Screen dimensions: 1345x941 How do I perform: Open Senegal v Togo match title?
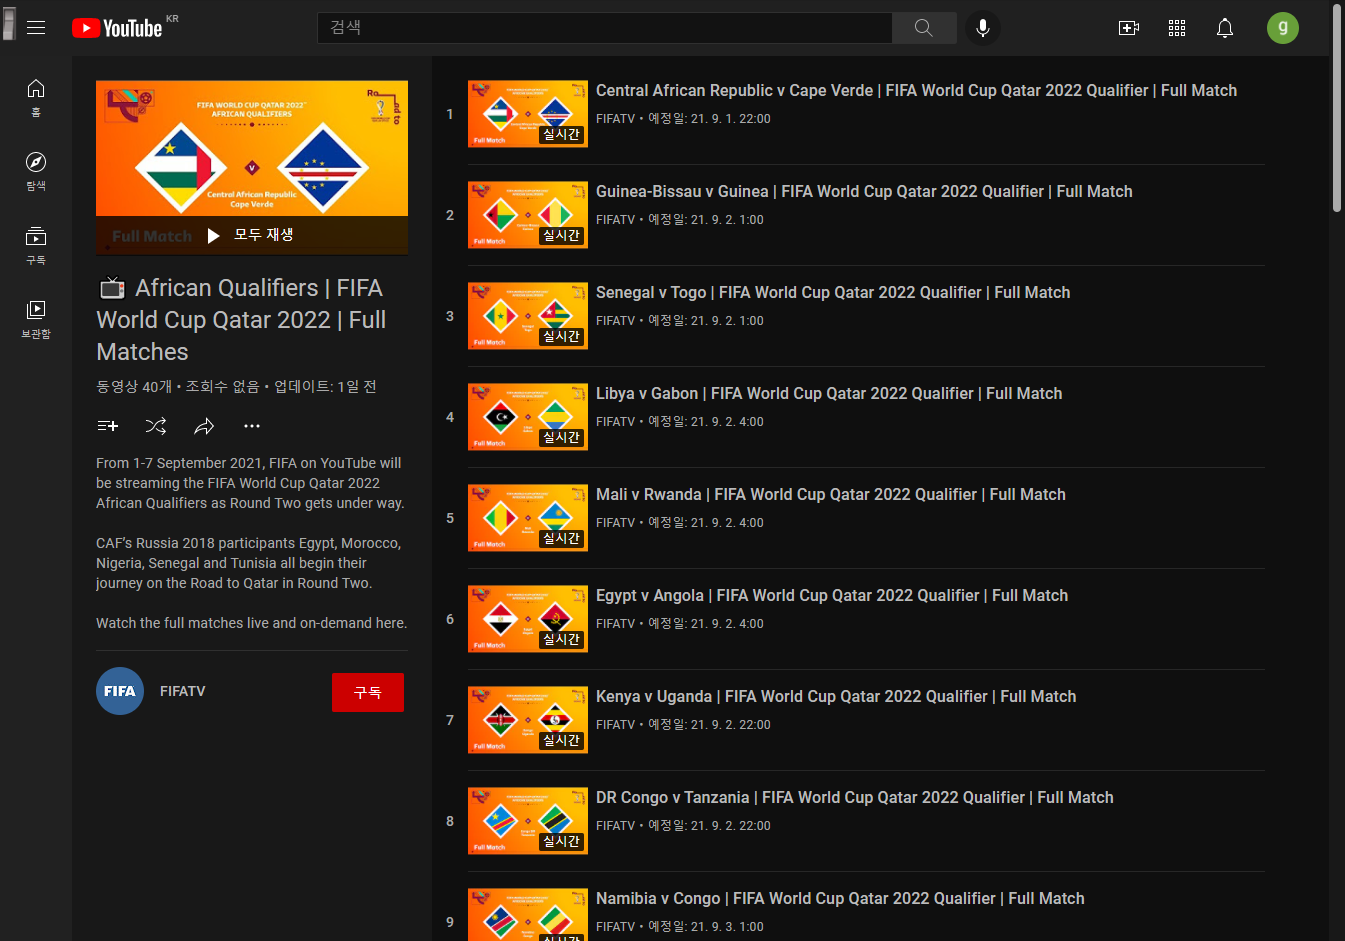tap(833, 292)
